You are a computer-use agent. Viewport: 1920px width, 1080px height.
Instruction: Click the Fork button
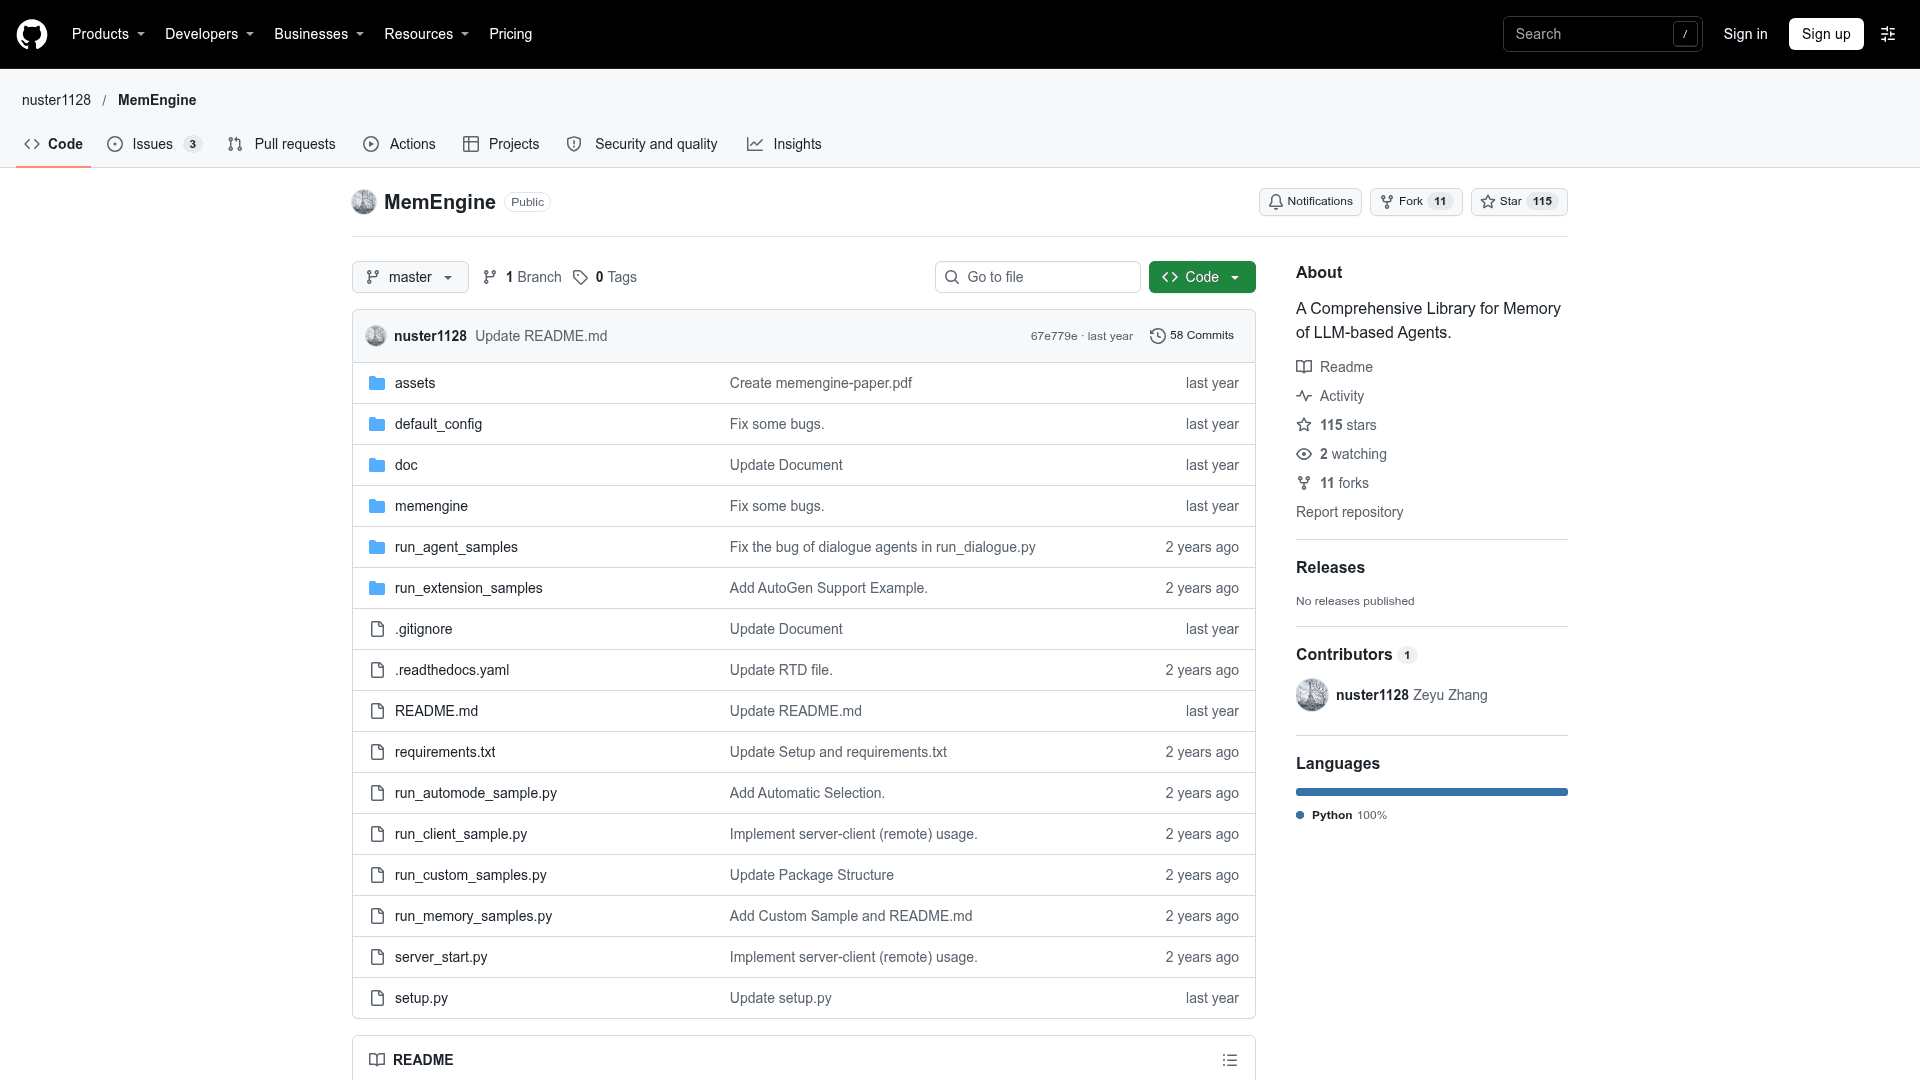[x=1416, y=202]
